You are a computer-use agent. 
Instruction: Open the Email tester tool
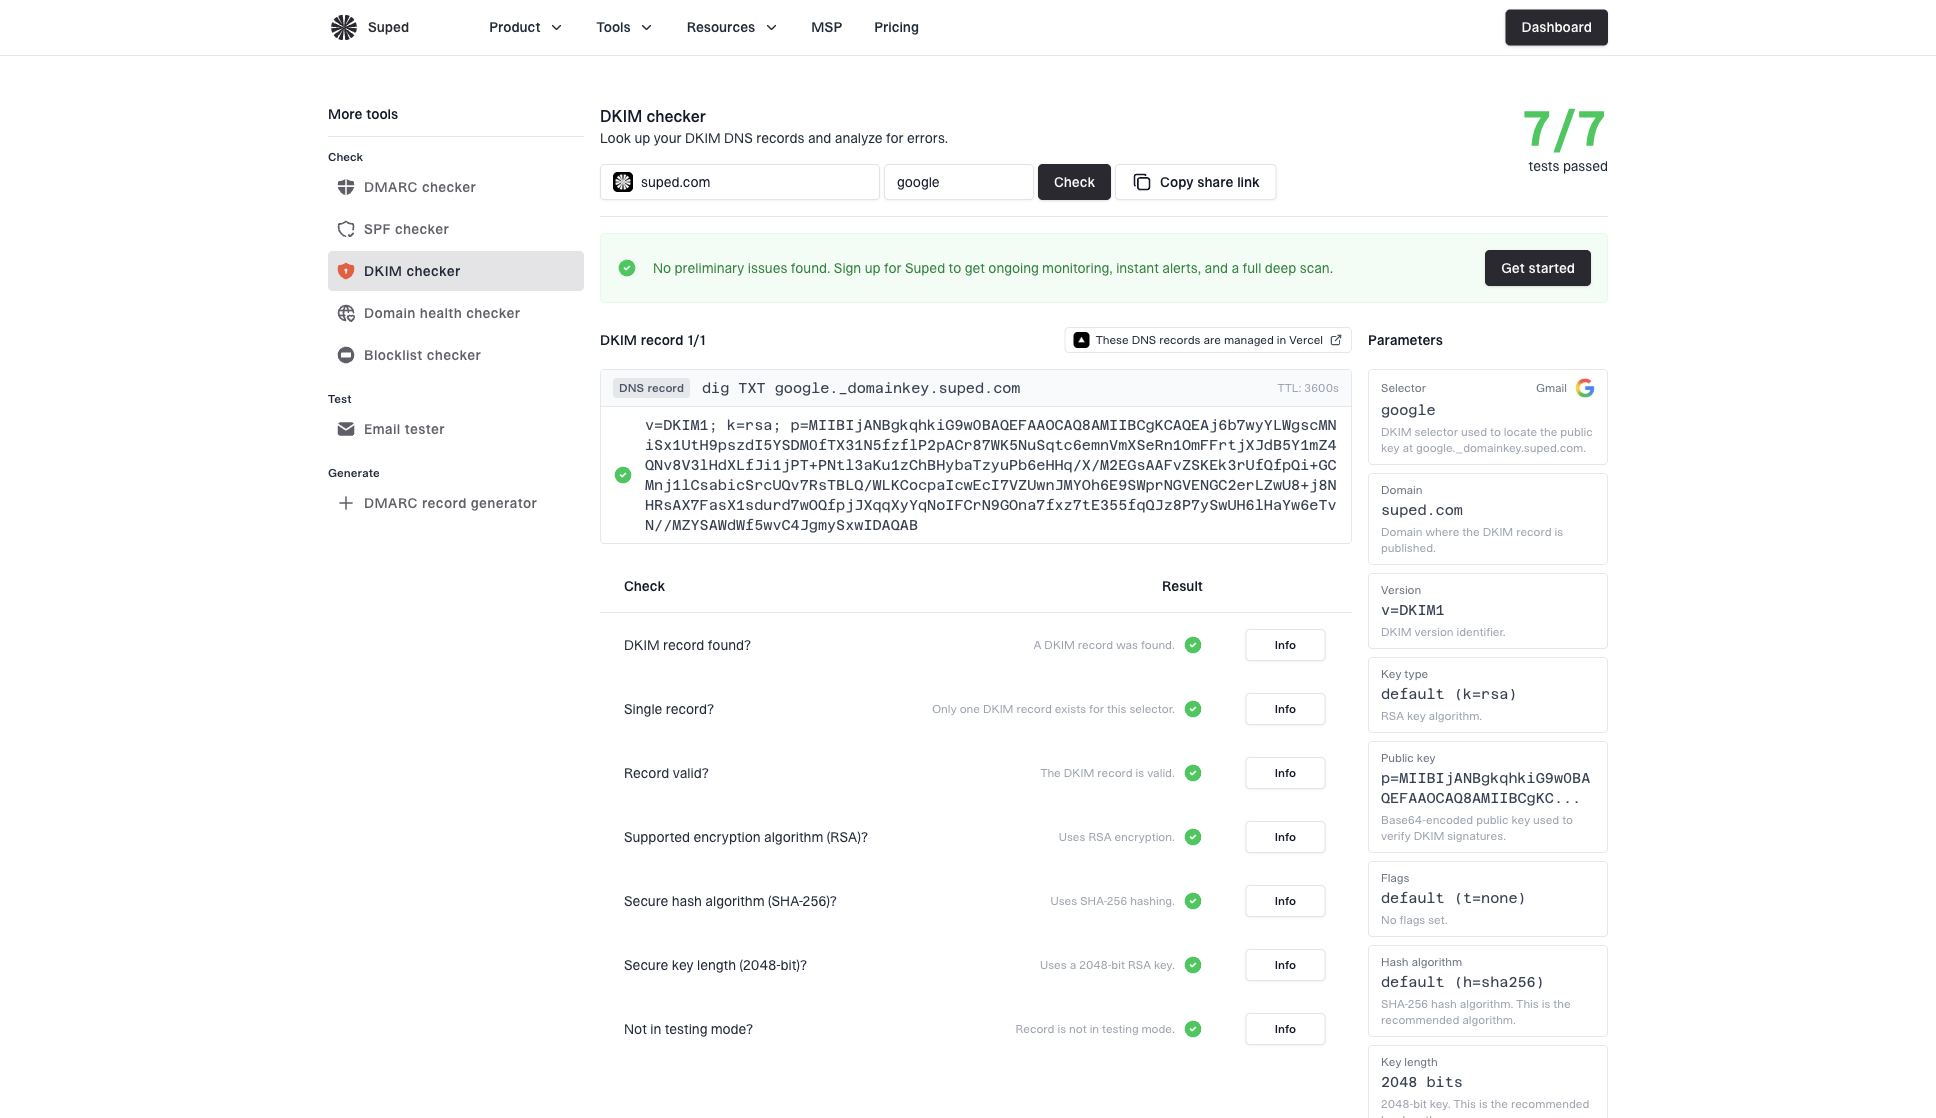click(x=456, y=429)
